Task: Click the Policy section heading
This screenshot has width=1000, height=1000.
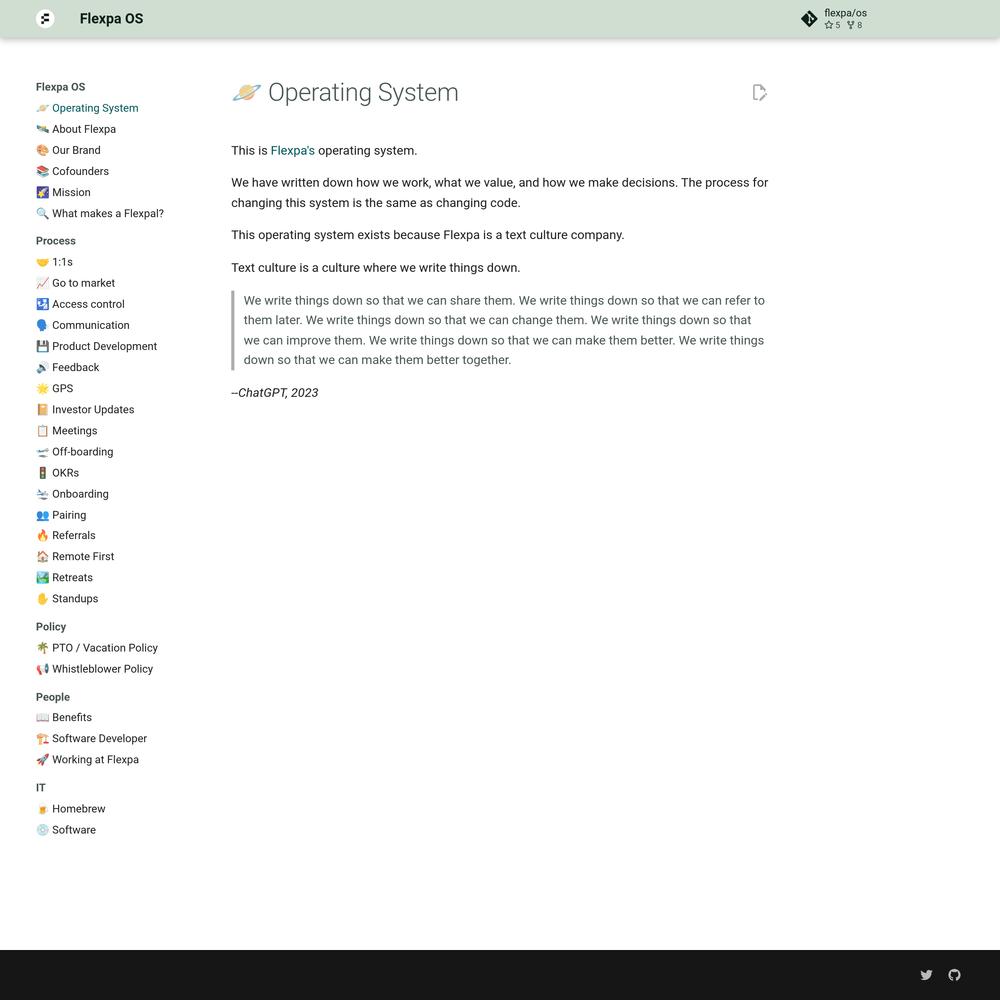Action: click(51, 626)
